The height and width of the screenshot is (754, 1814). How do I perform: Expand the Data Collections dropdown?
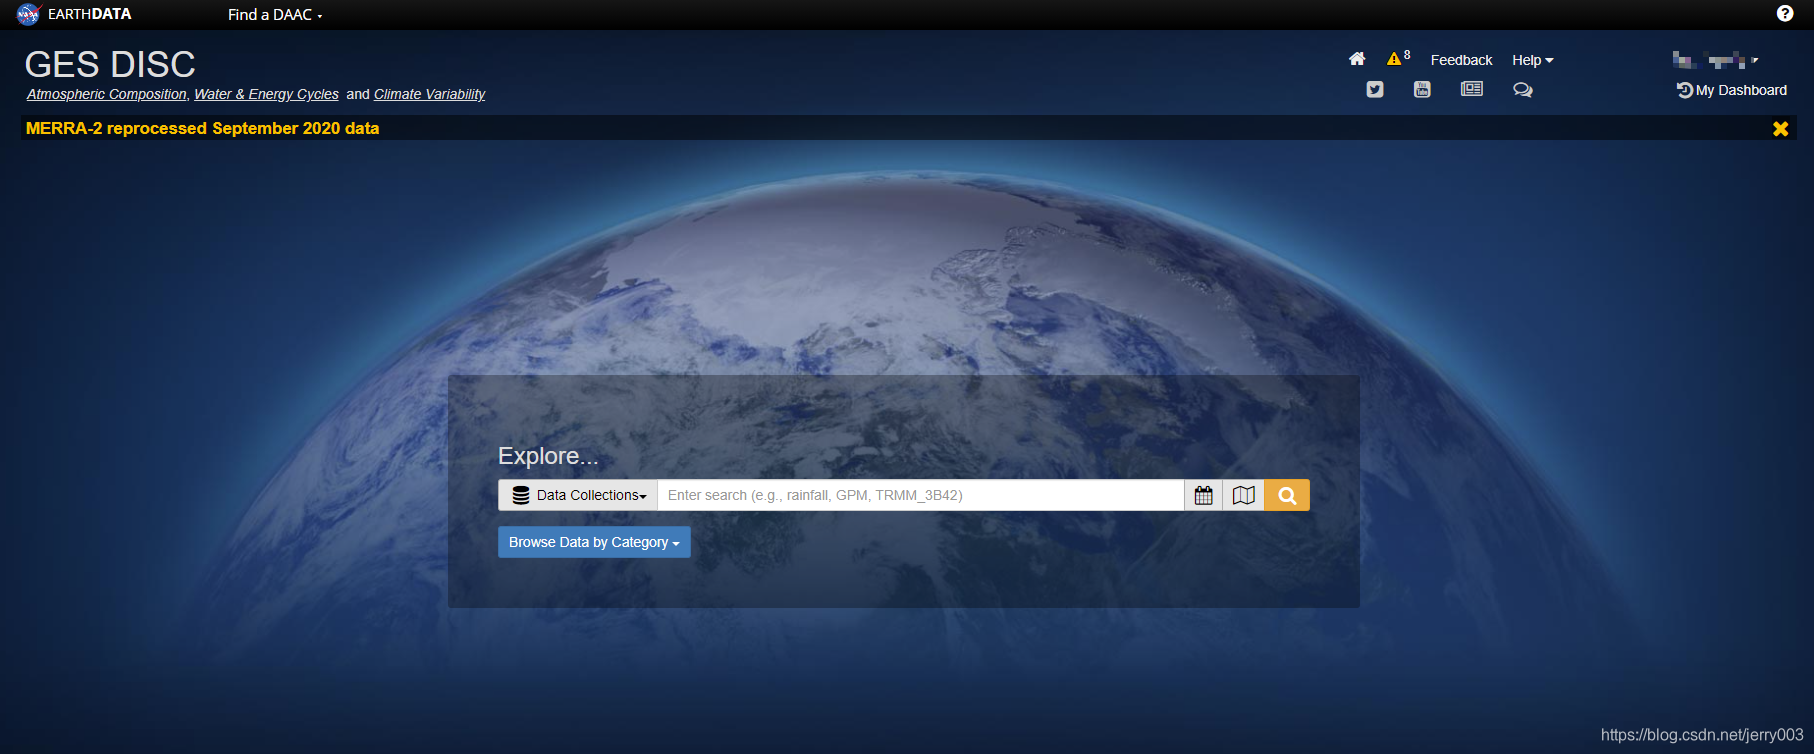pyautogui.click(x=578, y=495)
